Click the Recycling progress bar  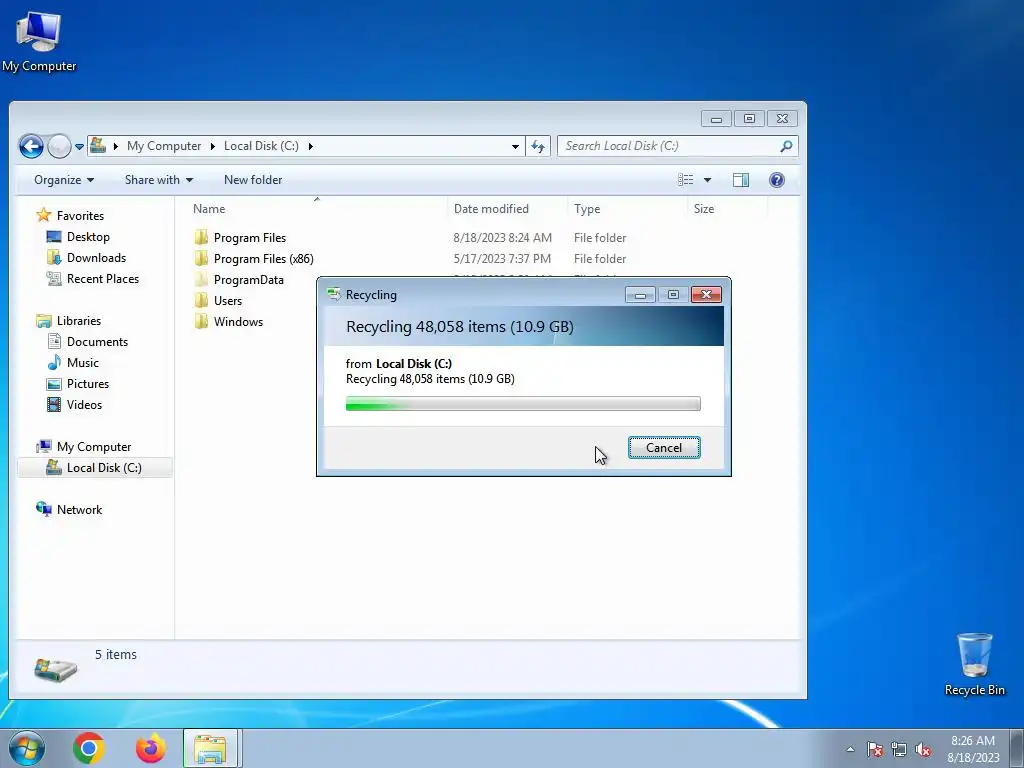pyautogui.click(x=523, y=404)
